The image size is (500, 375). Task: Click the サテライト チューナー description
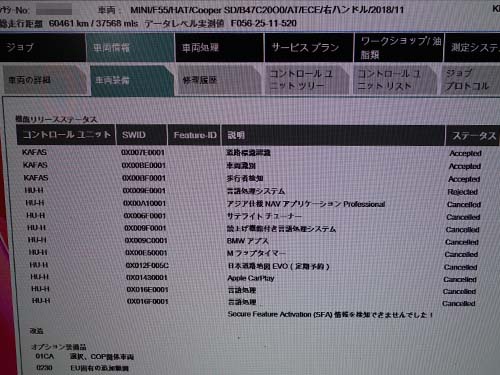[264, 216]
